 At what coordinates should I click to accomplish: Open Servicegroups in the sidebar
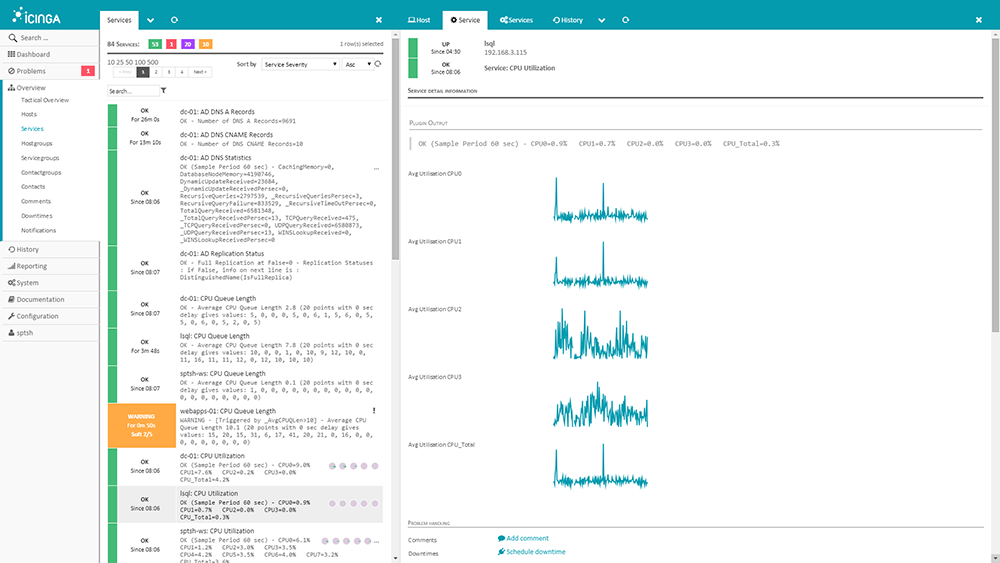coord(40,157)
